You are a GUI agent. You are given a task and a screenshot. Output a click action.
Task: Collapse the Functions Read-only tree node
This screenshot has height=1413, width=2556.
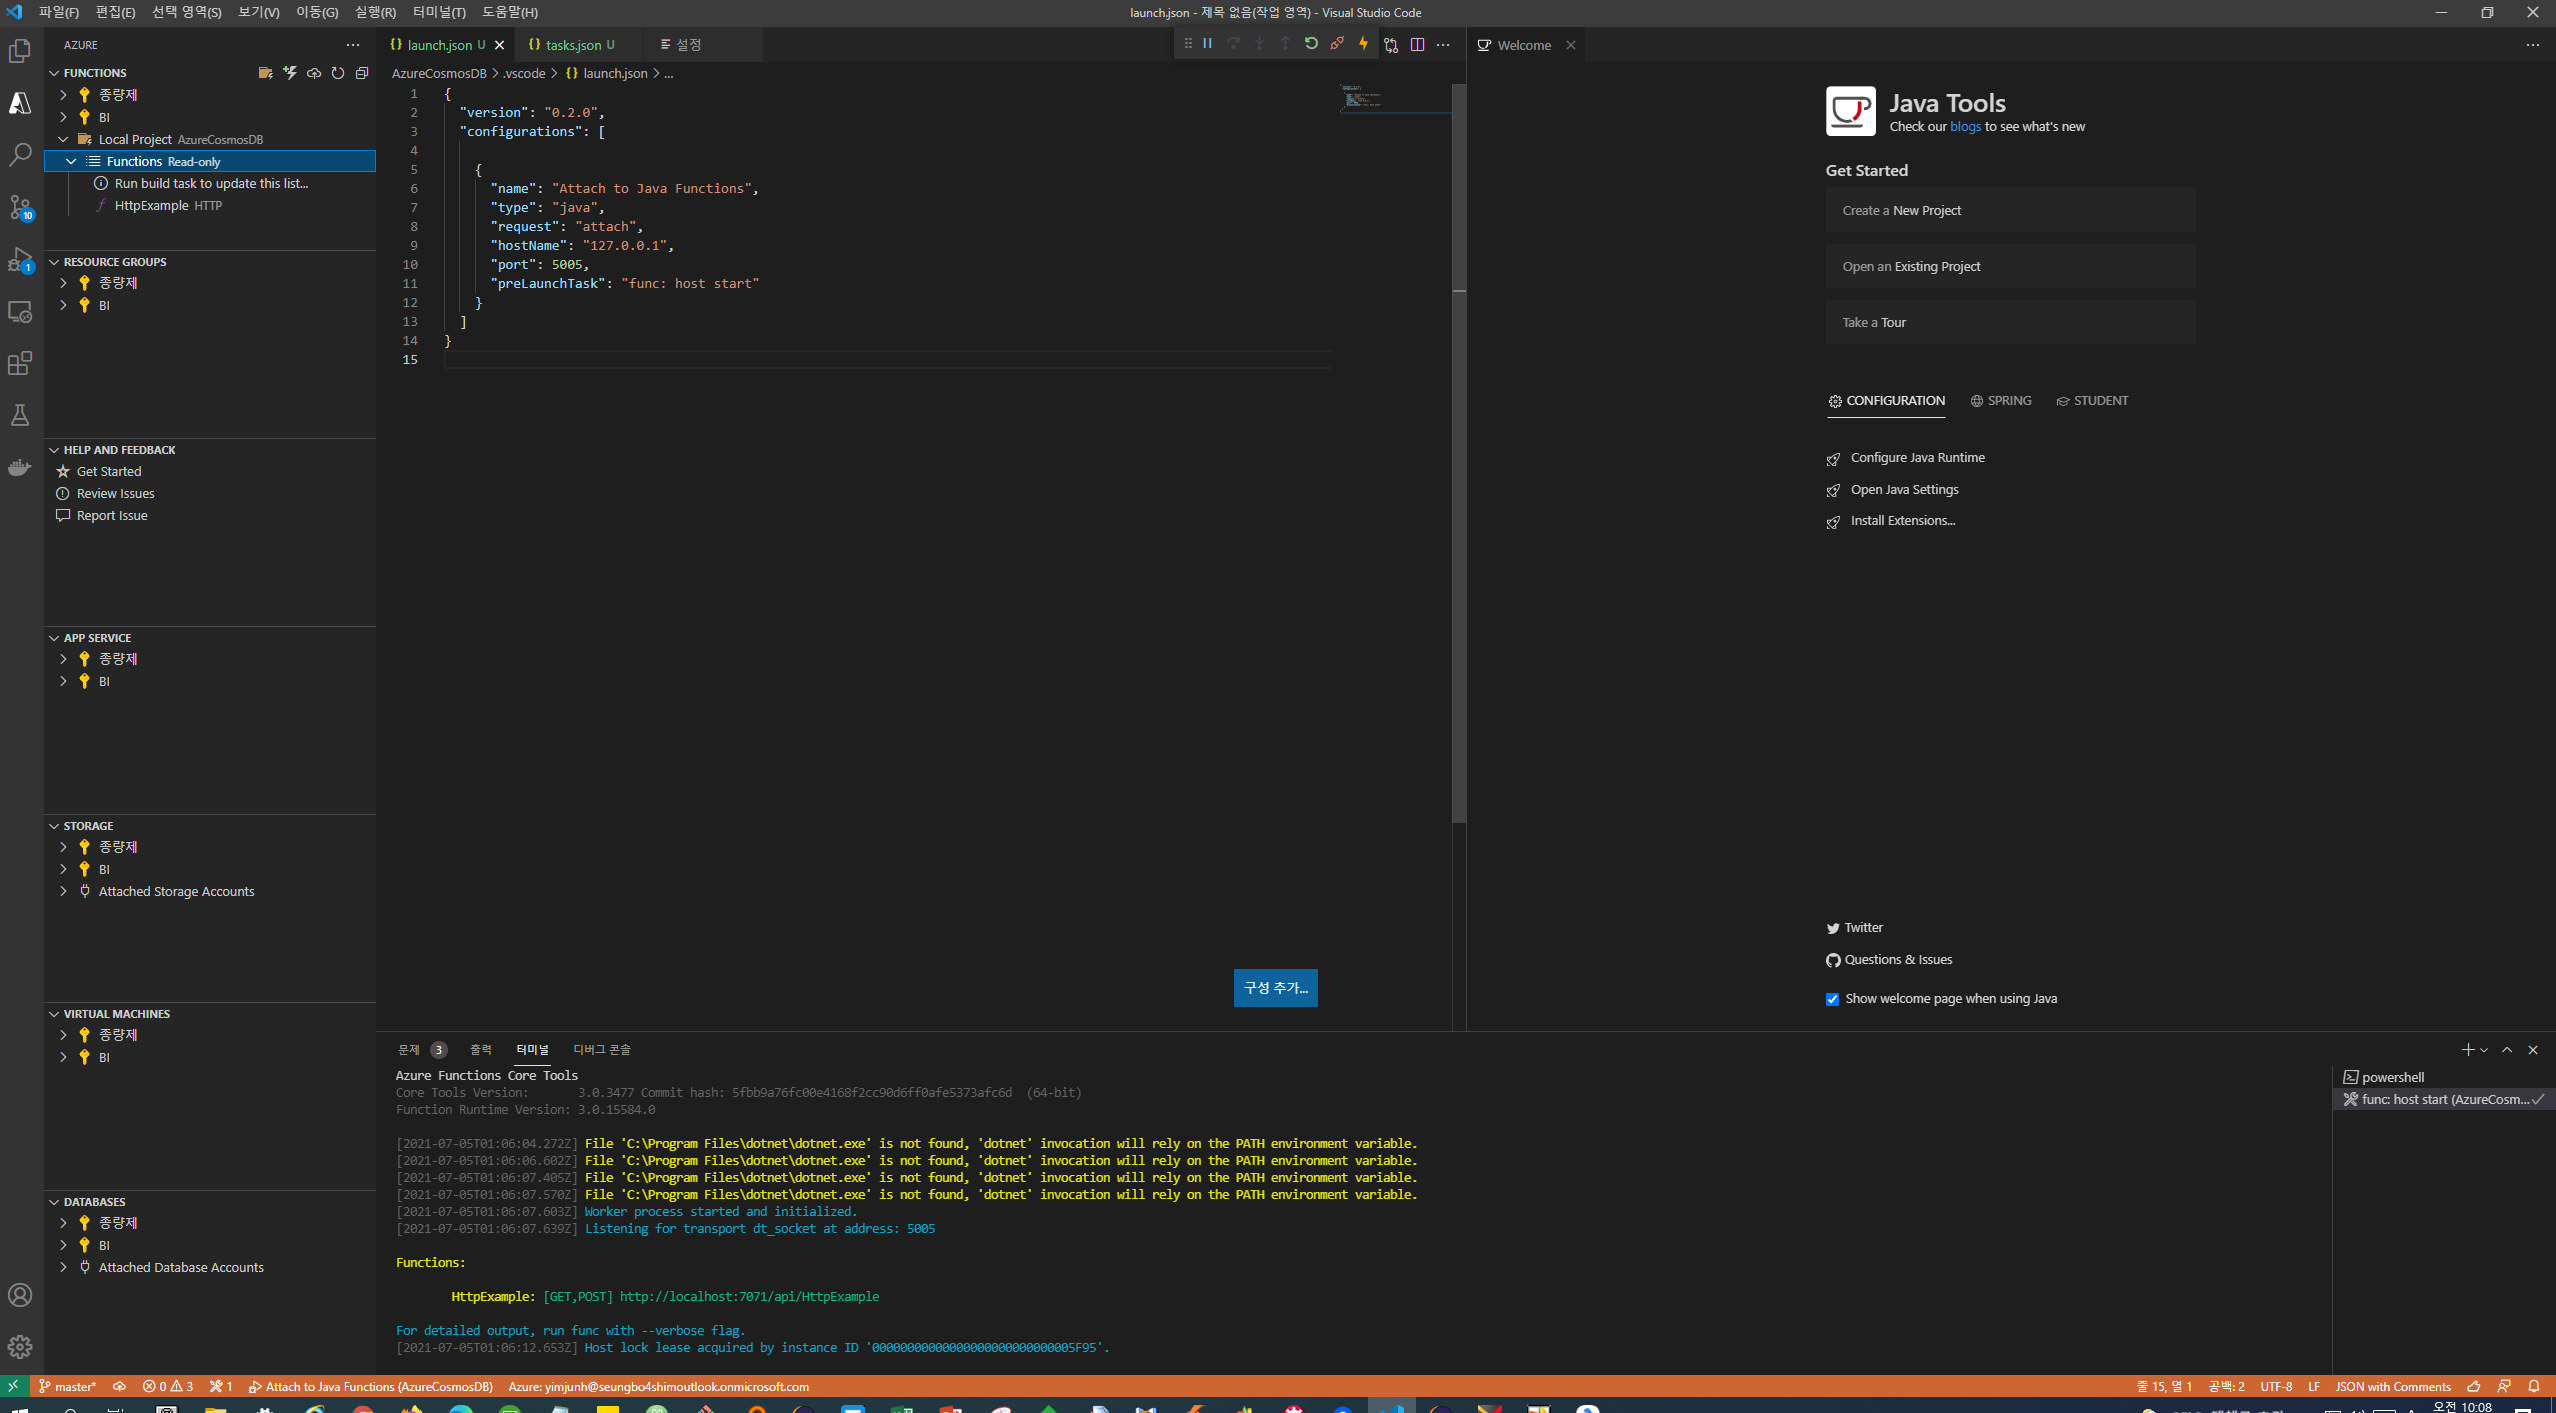pyautogui.click(x=71, y=160)
